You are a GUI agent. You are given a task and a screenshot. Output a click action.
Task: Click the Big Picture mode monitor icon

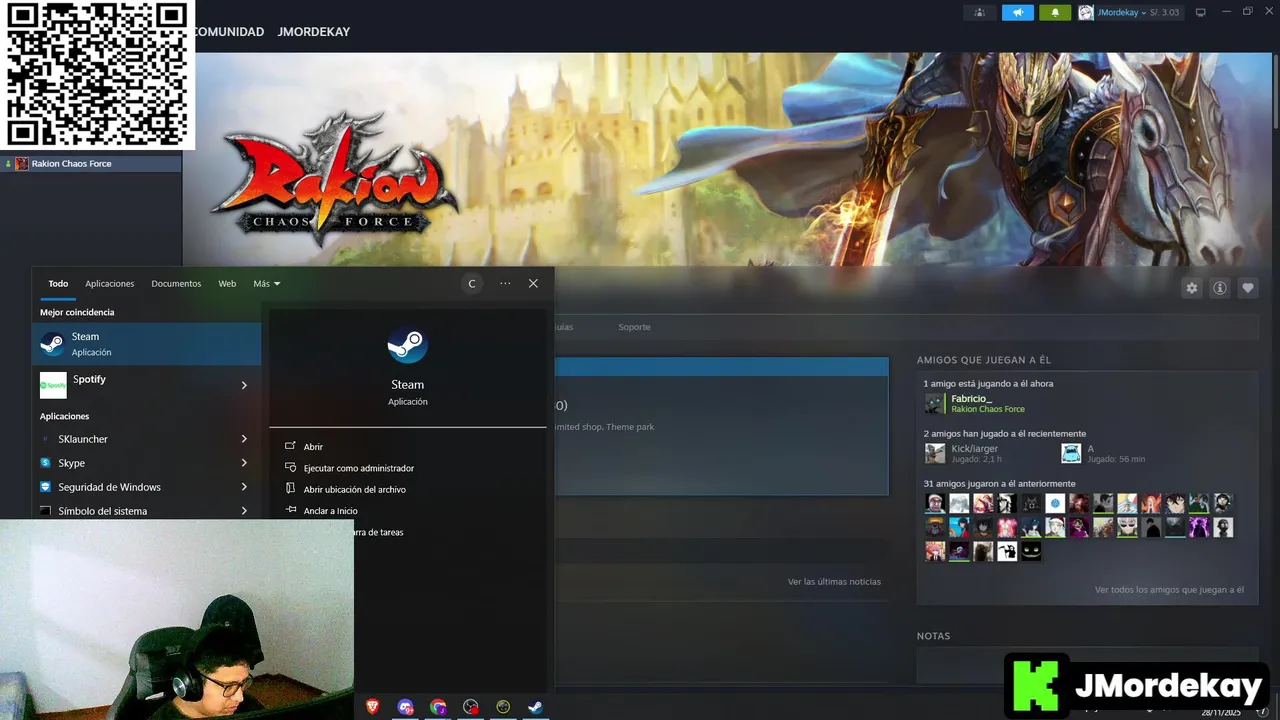pos(1201,12)
